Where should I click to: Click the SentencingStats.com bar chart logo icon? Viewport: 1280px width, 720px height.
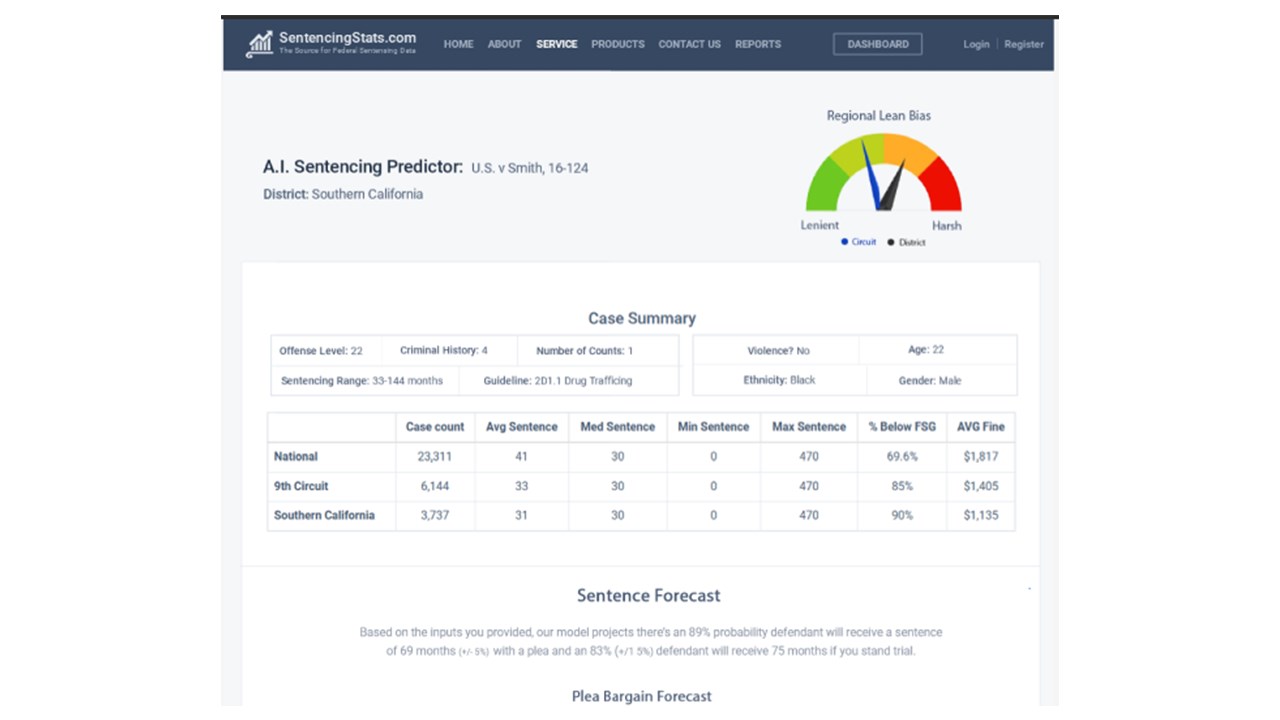click(260, 44)
